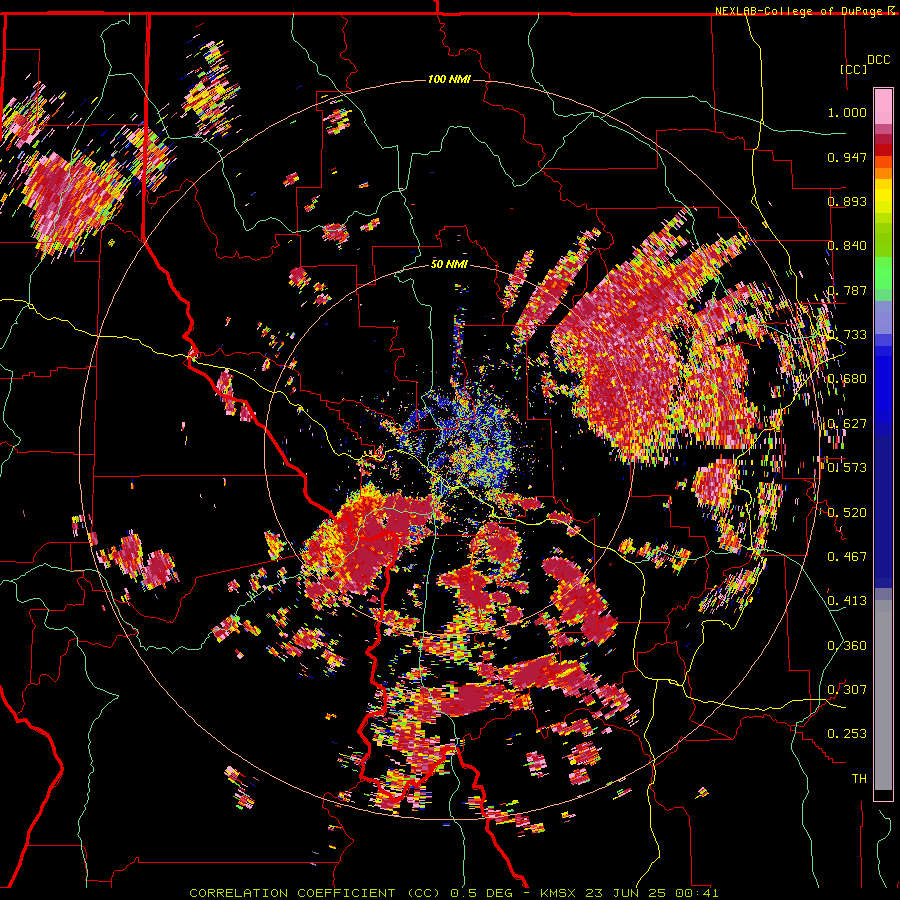The image size is (900, 900).
Task: Click the 0.467 color scale label
Action: click(x=847, y=556)
